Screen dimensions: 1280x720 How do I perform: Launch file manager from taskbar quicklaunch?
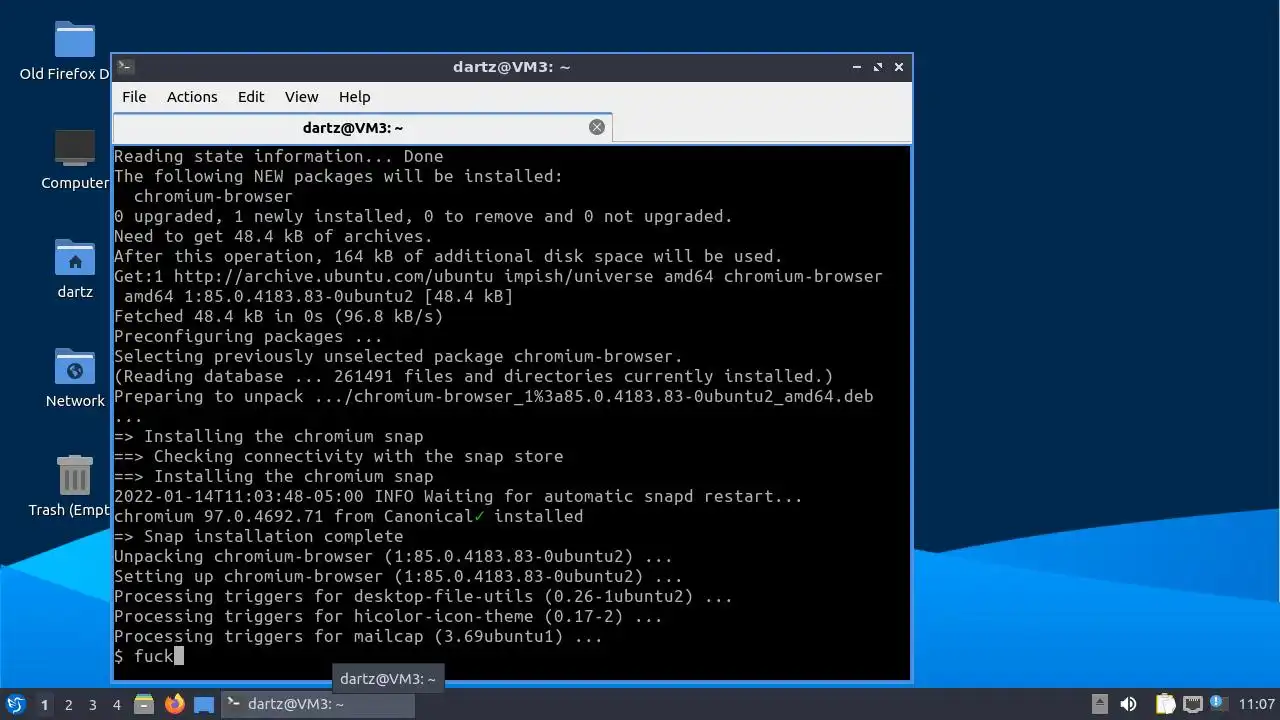pyautogui.click(x=144, y=704)
